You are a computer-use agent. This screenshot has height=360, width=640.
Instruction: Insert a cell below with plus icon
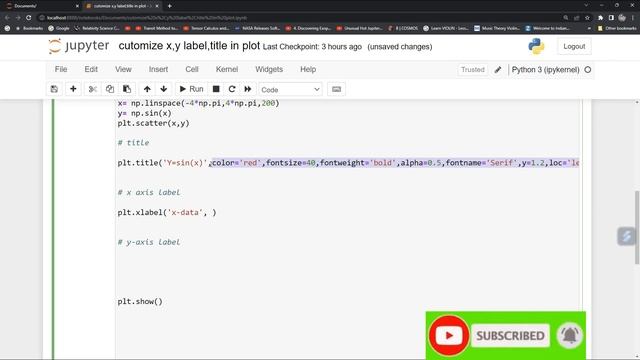[73, 89]
